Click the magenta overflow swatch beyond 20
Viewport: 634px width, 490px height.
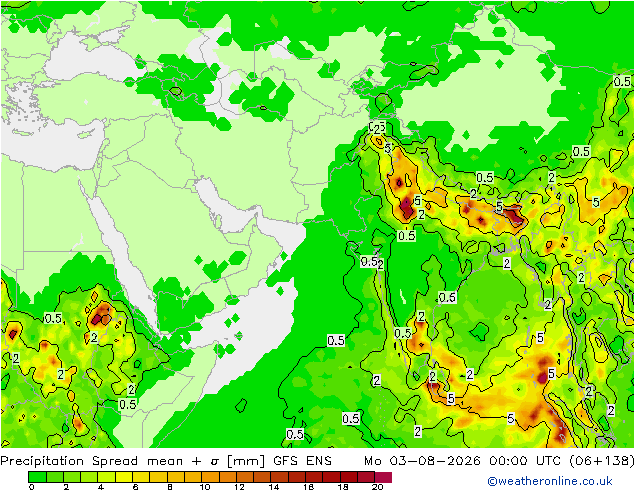click(x=383, y=477)
